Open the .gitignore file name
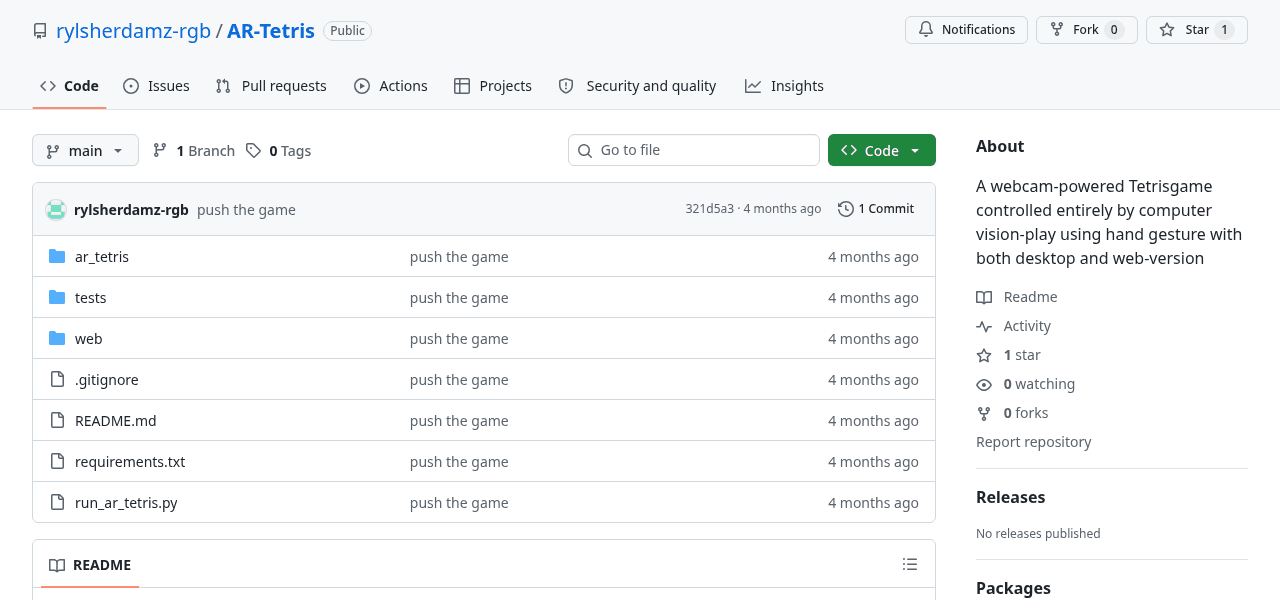This screenshot has height=600, width=1280. (x=107, y=380)
